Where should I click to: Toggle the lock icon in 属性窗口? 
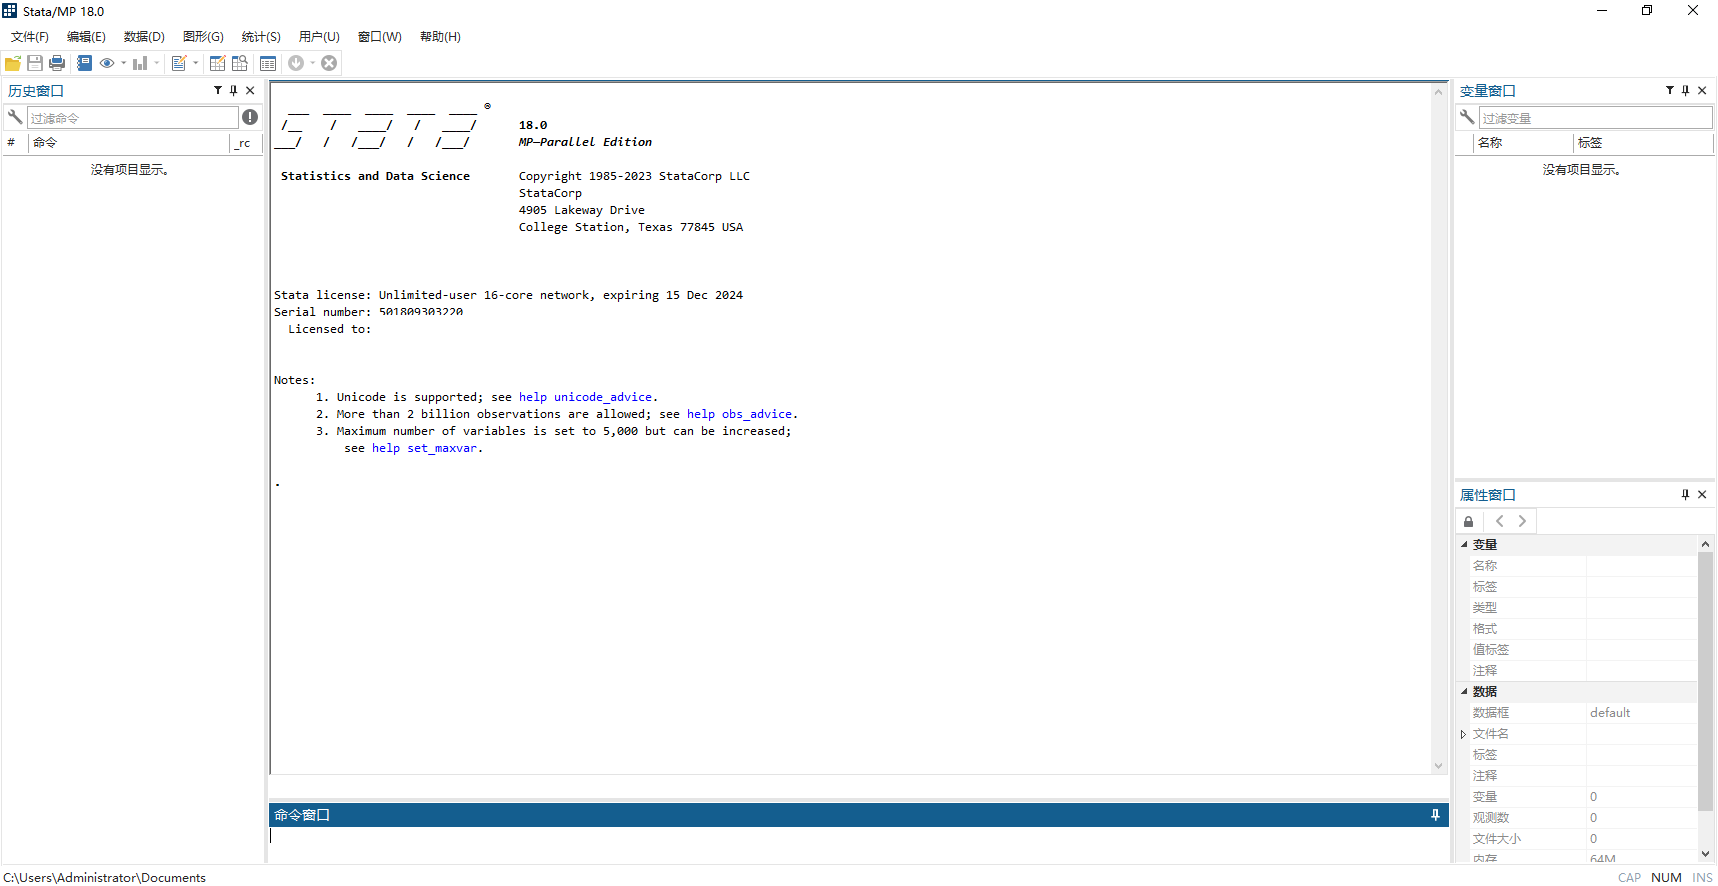tap(1468, 521)
